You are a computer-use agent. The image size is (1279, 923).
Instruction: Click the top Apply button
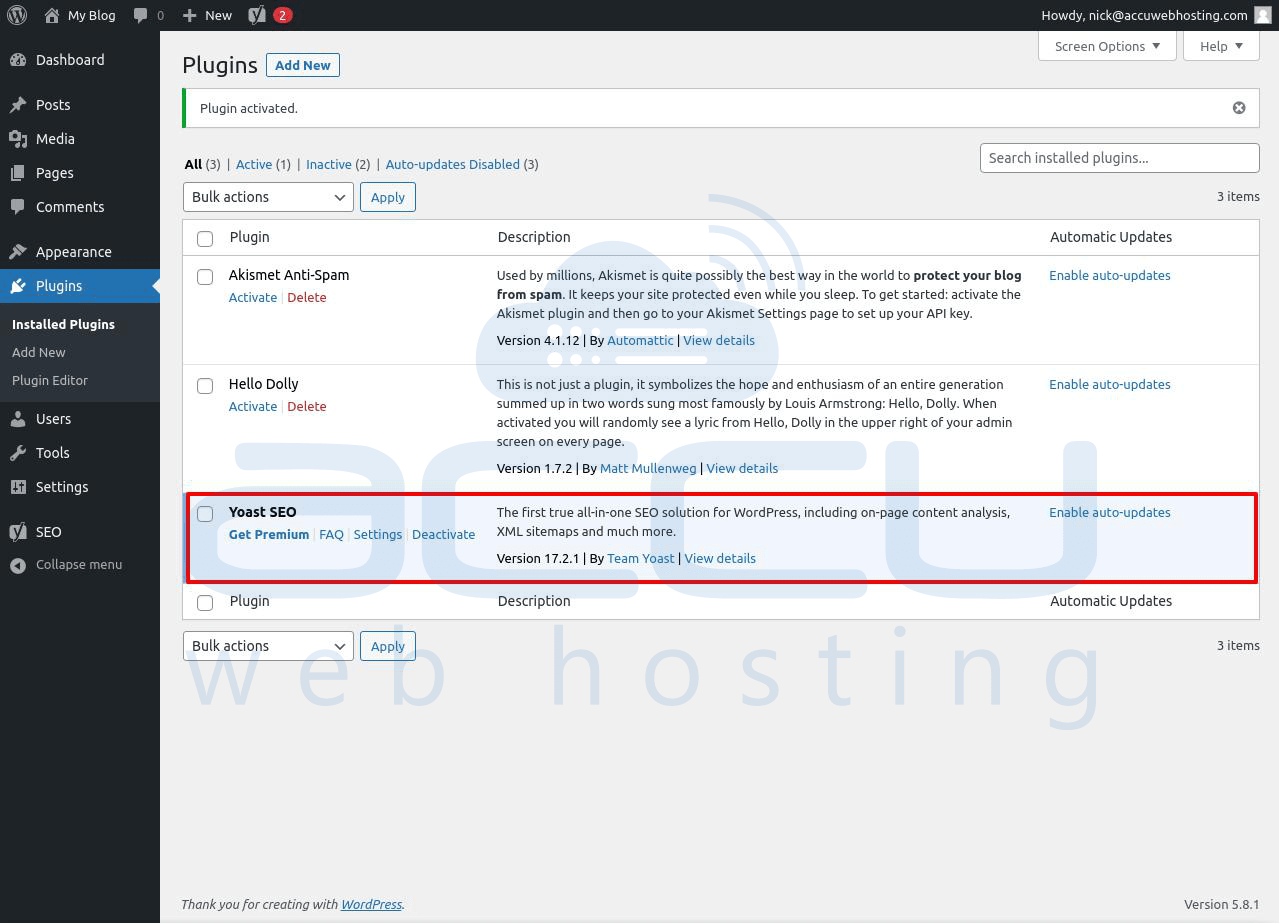coord(388,197)
